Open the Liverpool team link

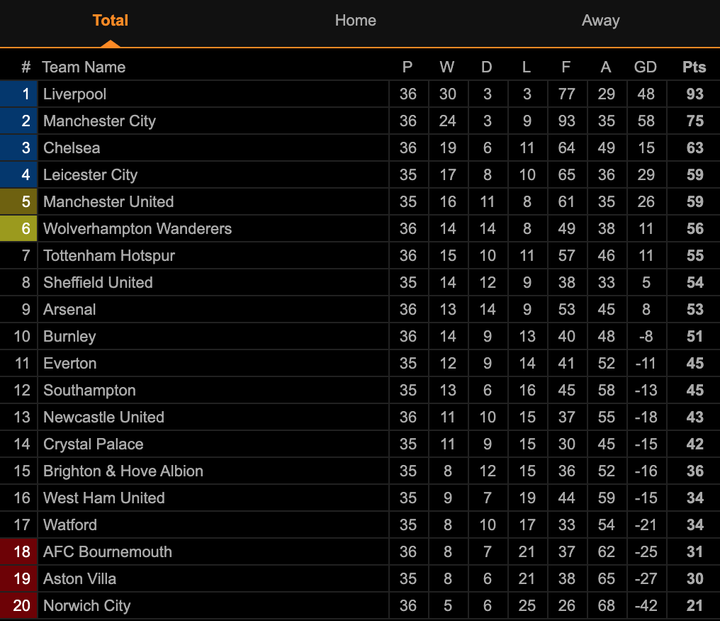pos(75,94)
